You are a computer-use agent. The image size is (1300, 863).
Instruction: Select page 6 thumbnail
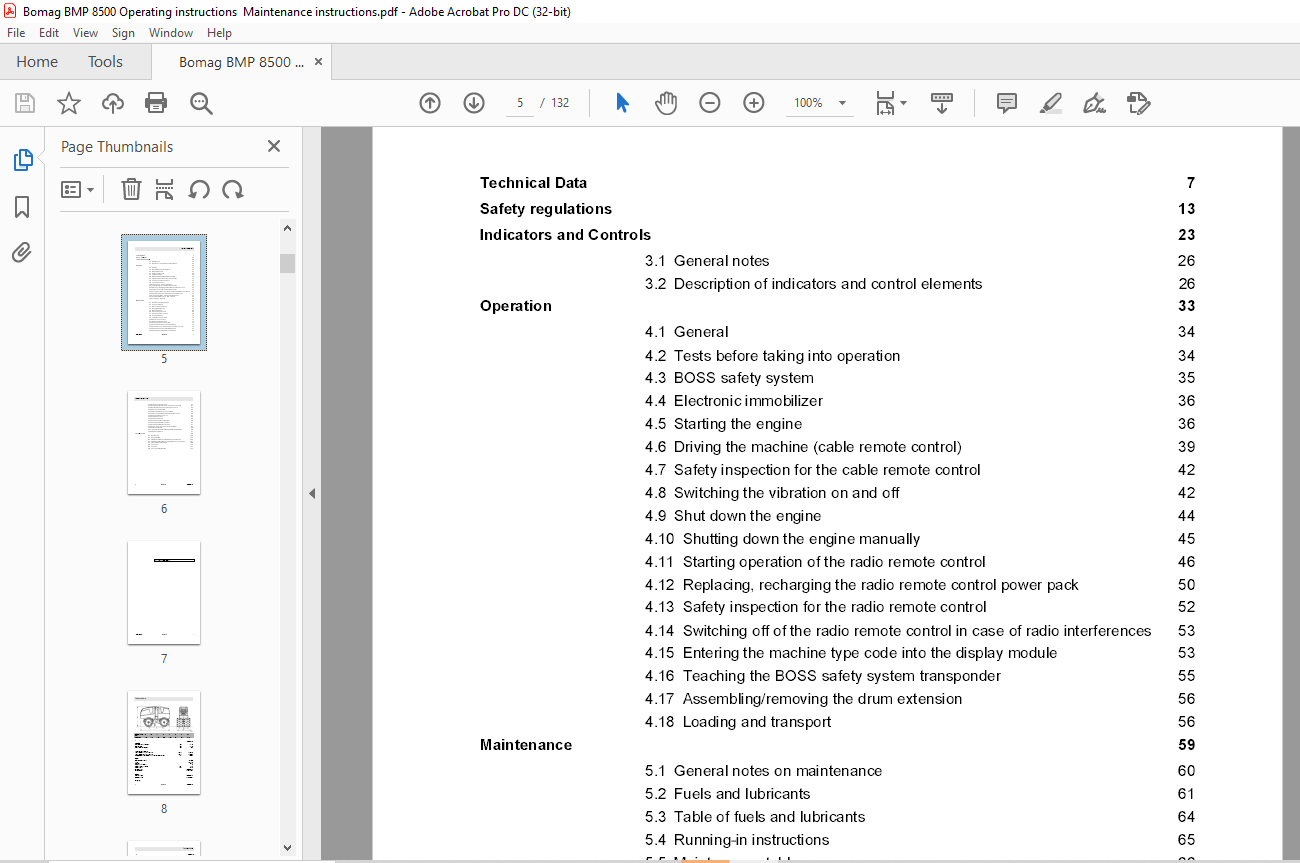164,443
